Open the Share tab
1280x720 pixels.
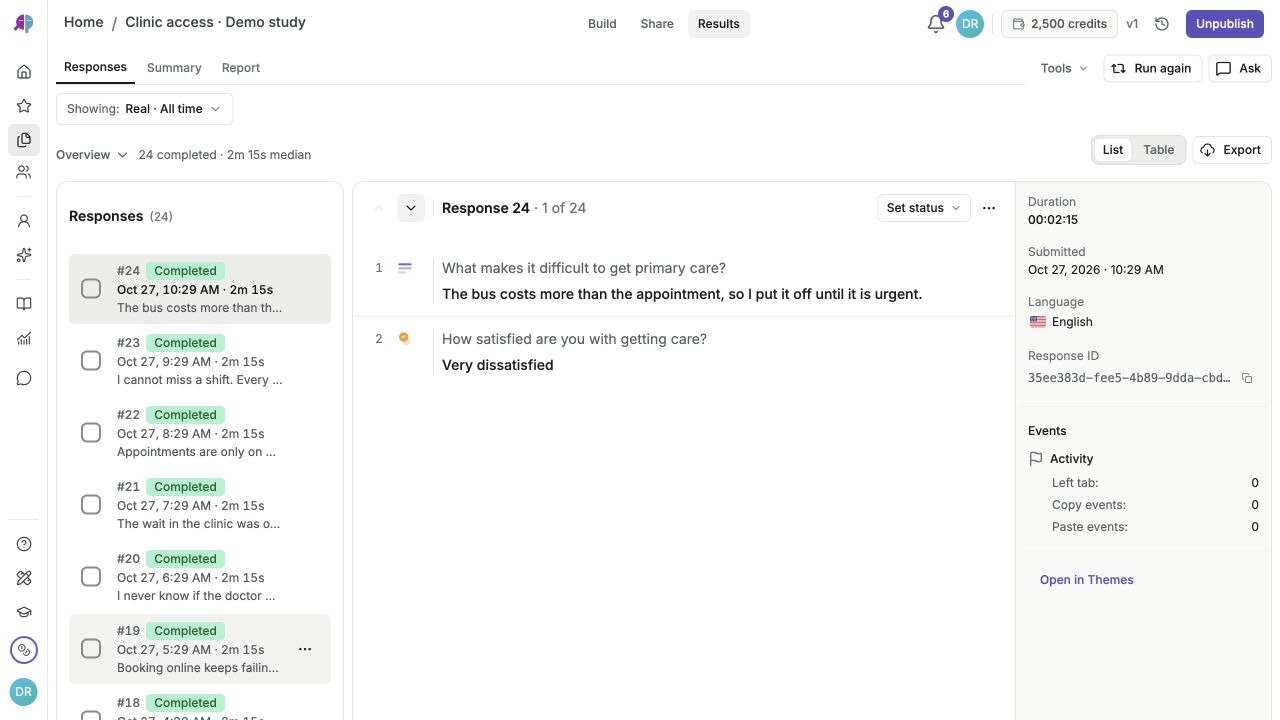pos(657,24)
